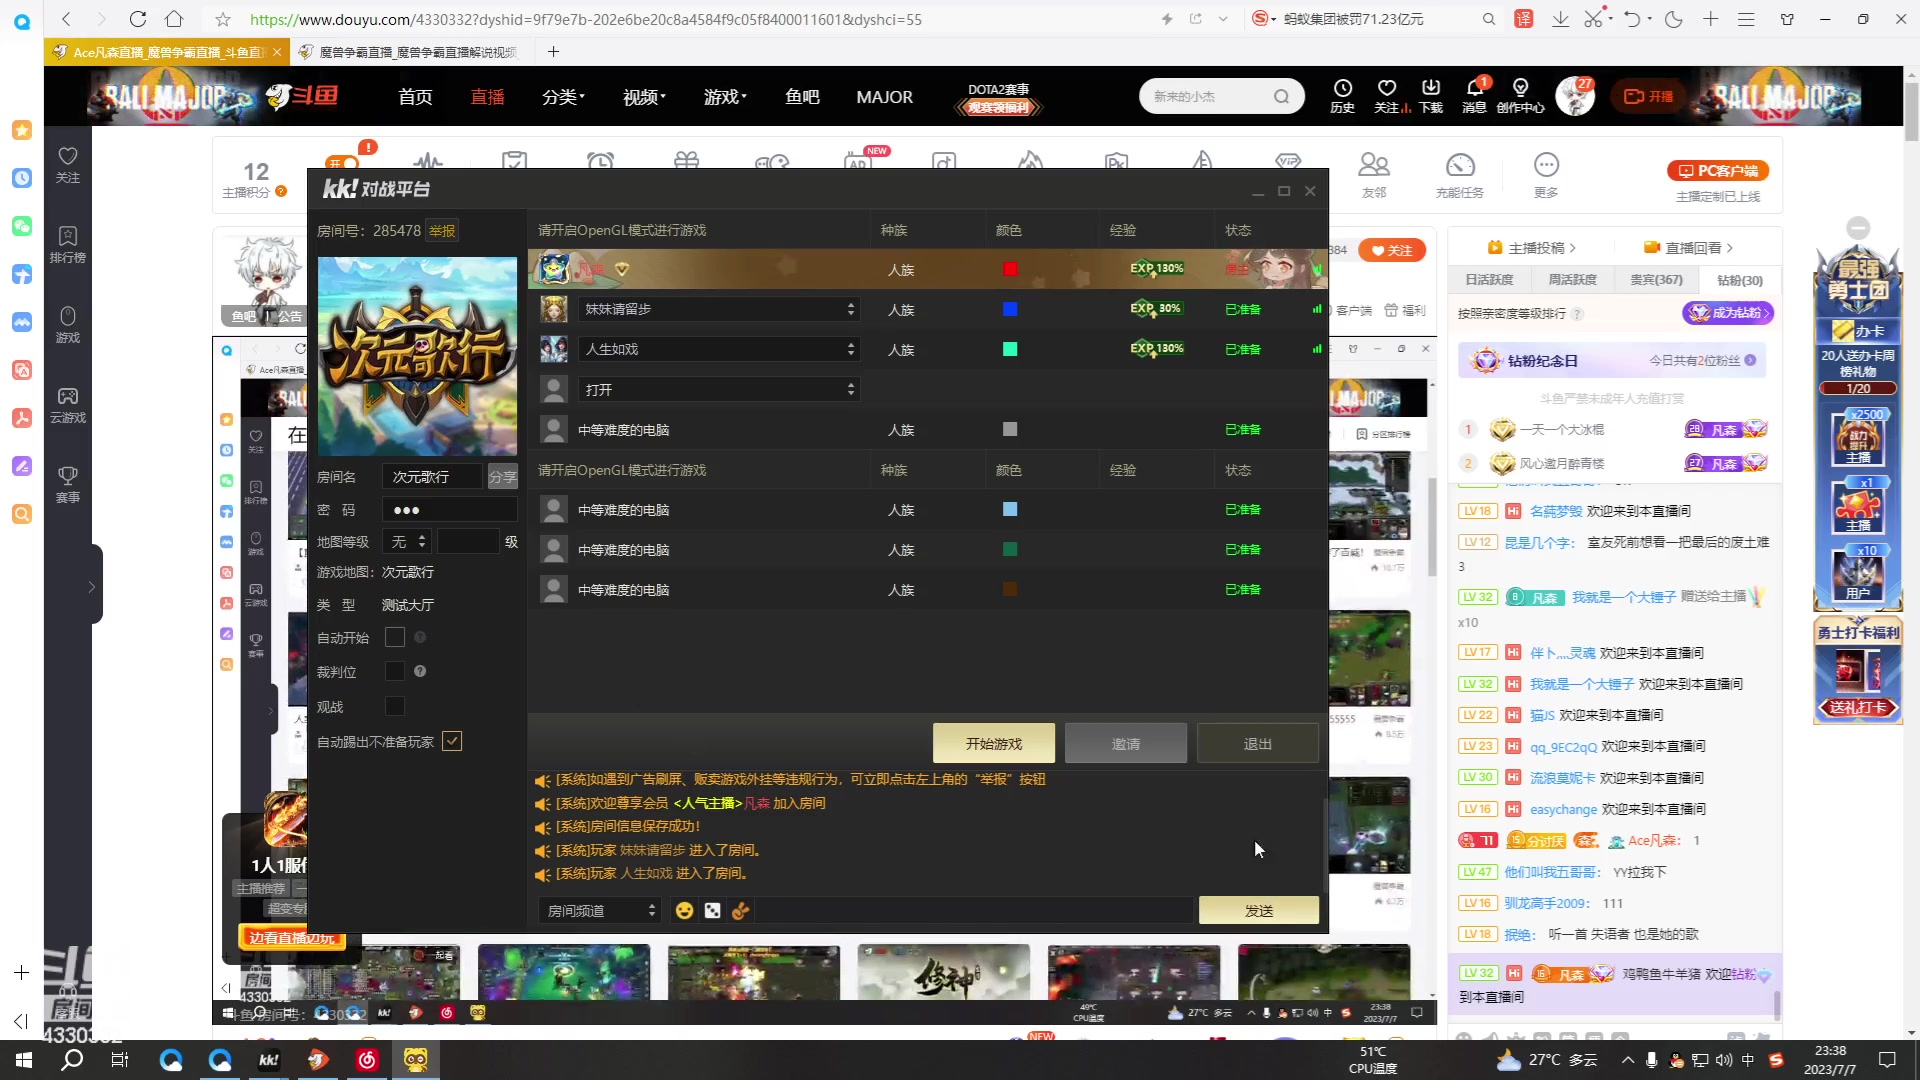Open MAJOR in Douyu navigation
The image size is (1920, 1080).
[884, 97]
